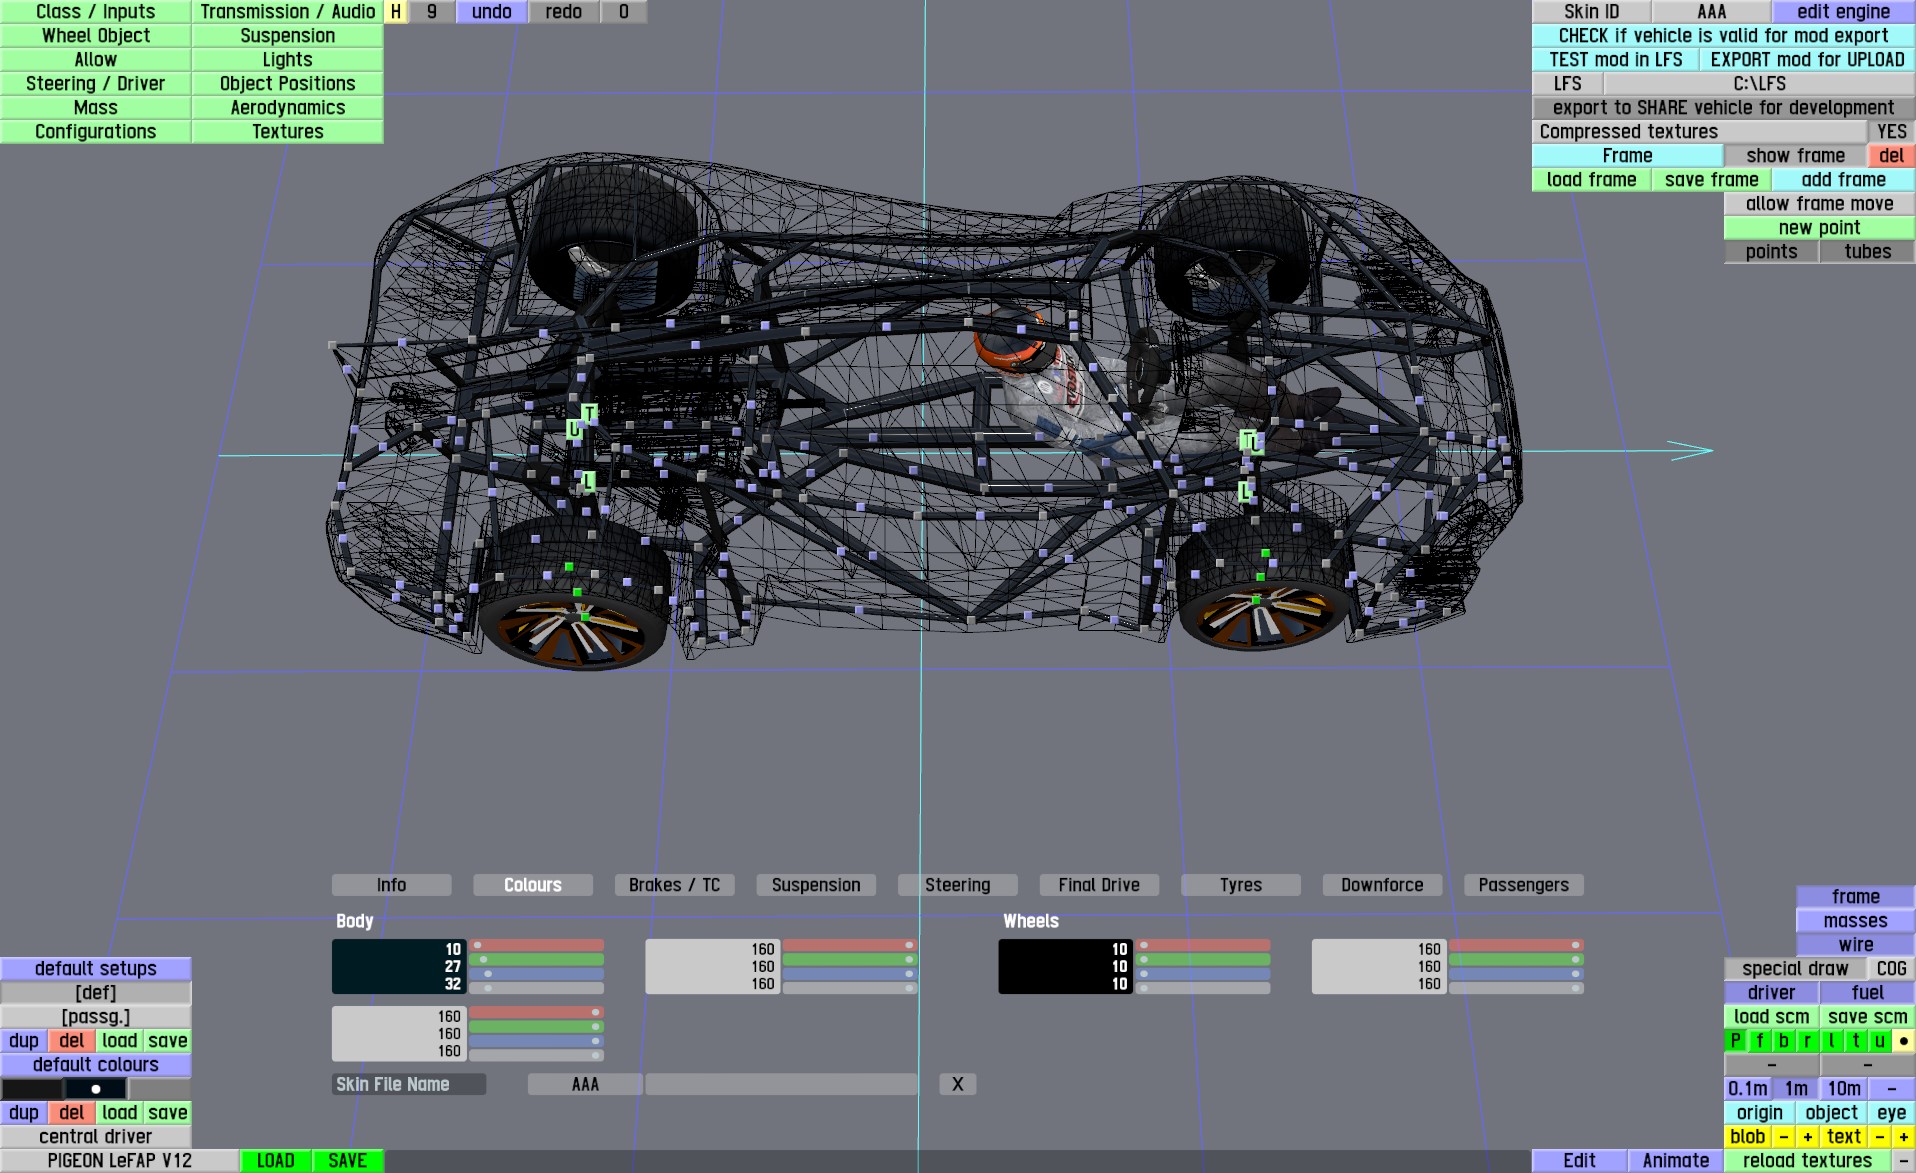The image size is (1916, 1173).
Task: Toggle wire display mode
Action: (1855, 945)
